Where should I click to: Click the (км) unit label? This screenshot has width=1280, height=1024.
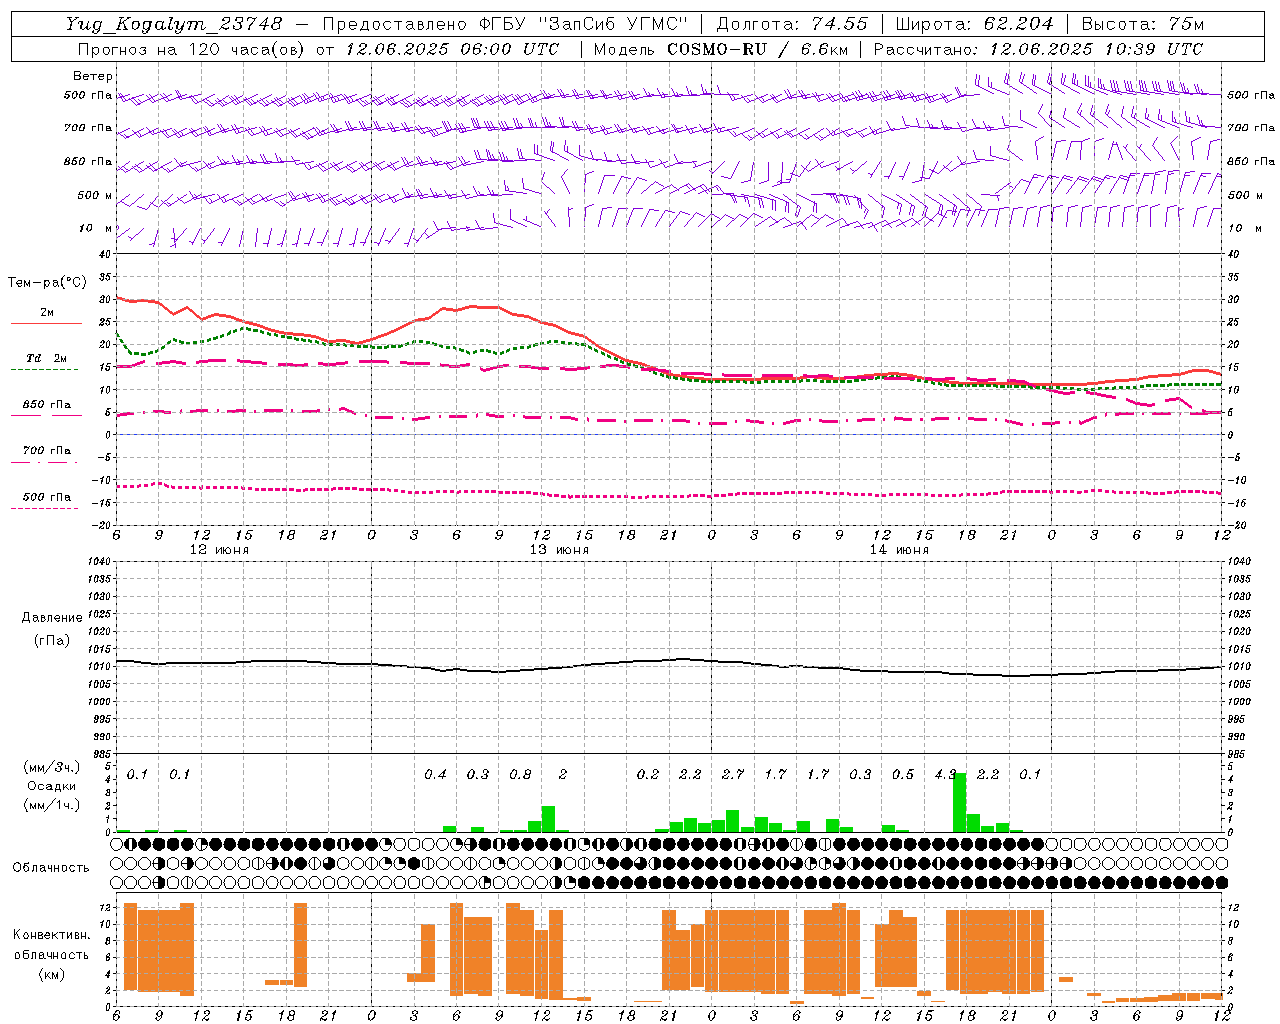[51, 974]
